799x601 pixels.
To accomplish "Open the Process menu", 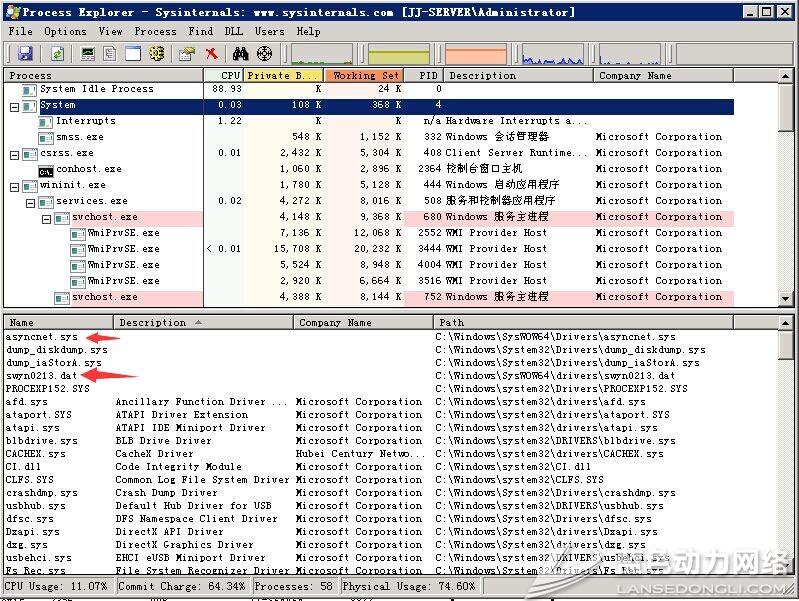I will point(155,31).
